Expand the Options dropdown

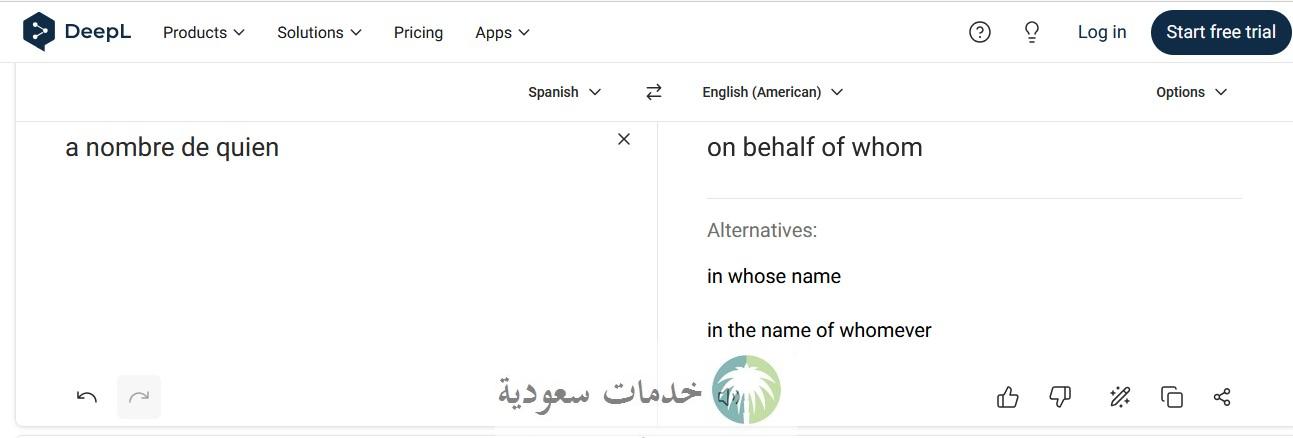tap(1191, 92)
